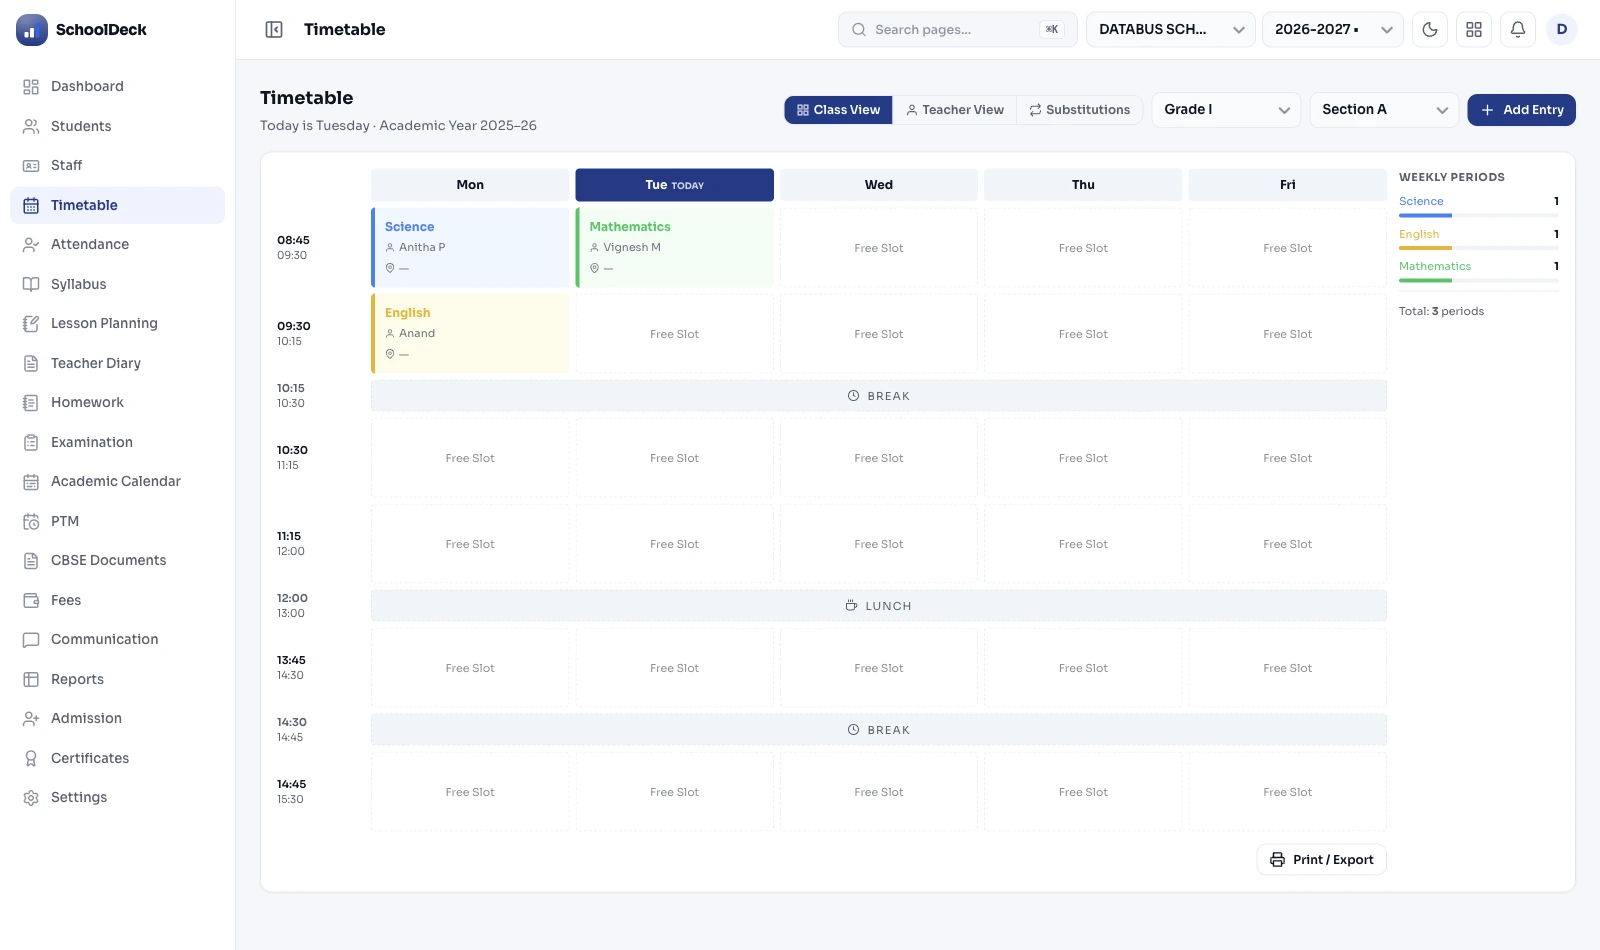
Task: Switch to Teacher View tab
Action: pos(955,110)
